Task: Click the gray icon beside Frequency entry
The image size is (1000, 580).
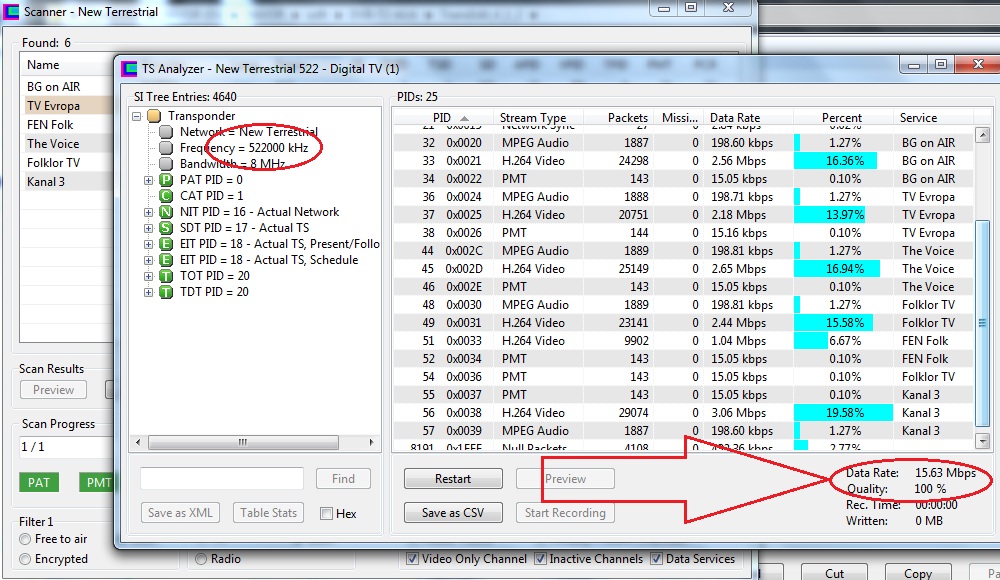Action: point(166,148)
